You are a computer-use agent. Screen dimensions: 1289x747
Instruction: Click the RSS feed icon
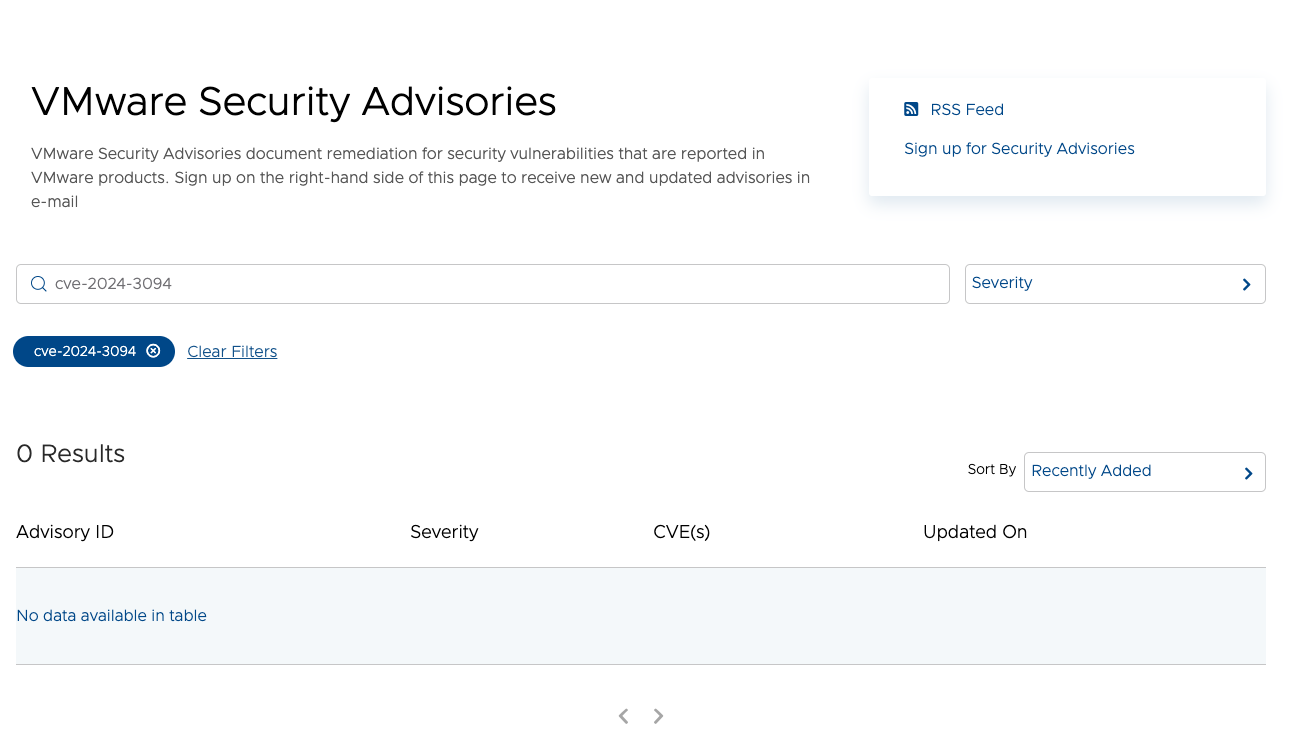click(x=911, y=109)
